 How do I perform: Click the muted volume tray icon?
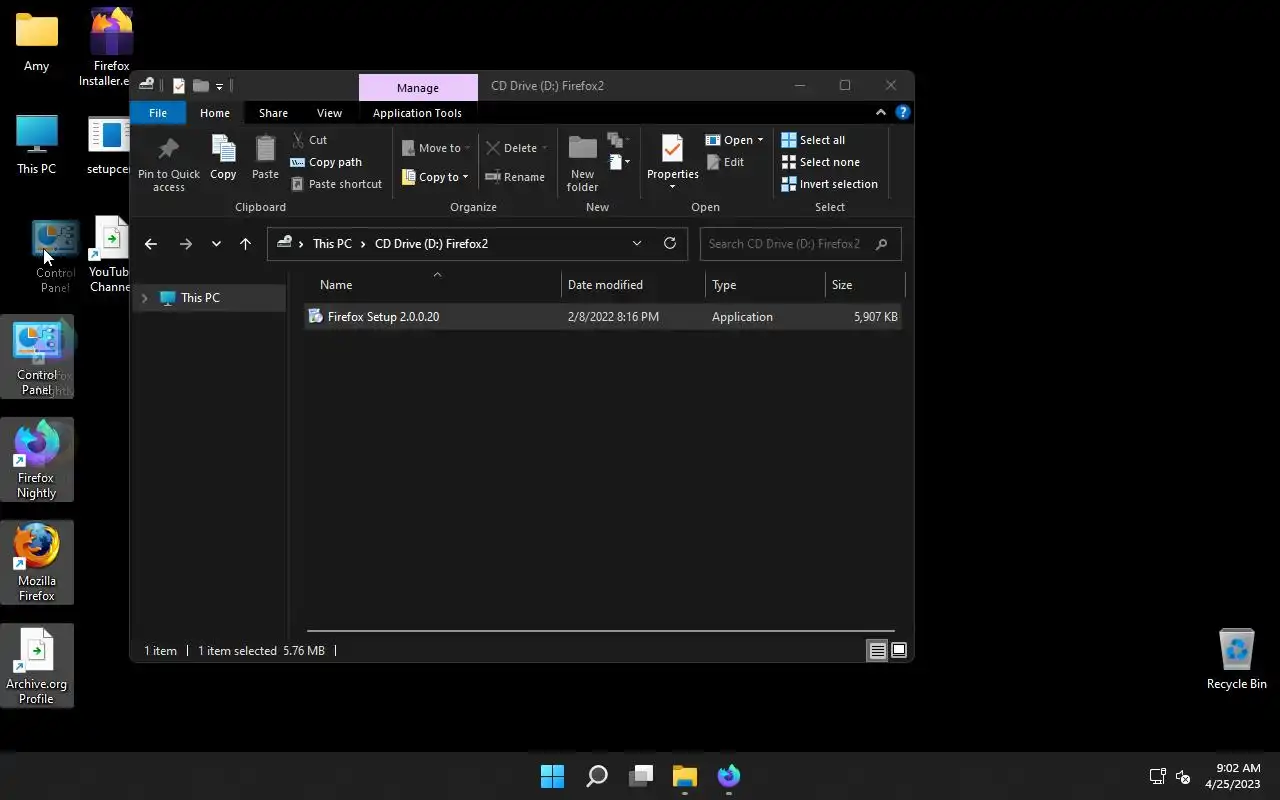pyautogui.click(x=1183, y=776)
